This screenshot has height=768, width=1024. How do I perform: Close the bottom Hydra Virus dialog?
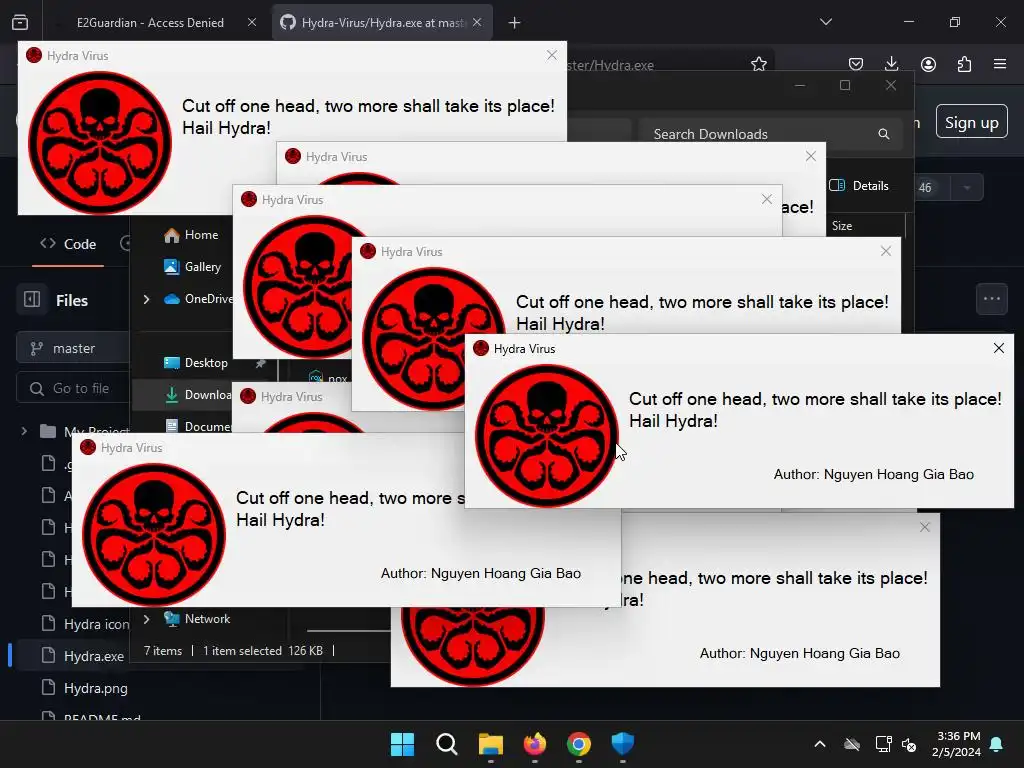point(925,528)
